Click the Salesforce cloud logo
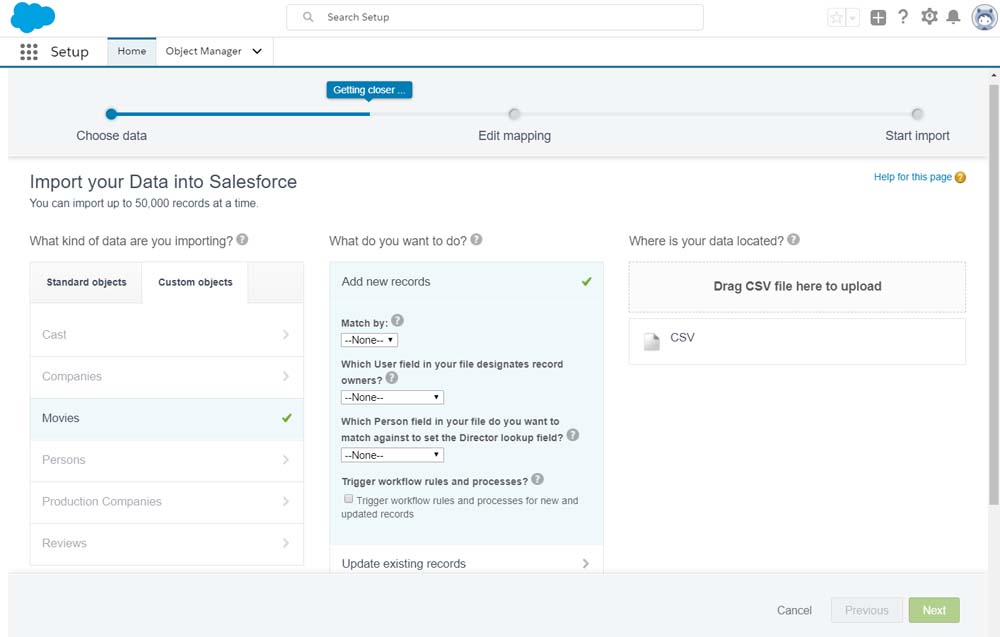Screen dimensions: 1000x637 32,17
